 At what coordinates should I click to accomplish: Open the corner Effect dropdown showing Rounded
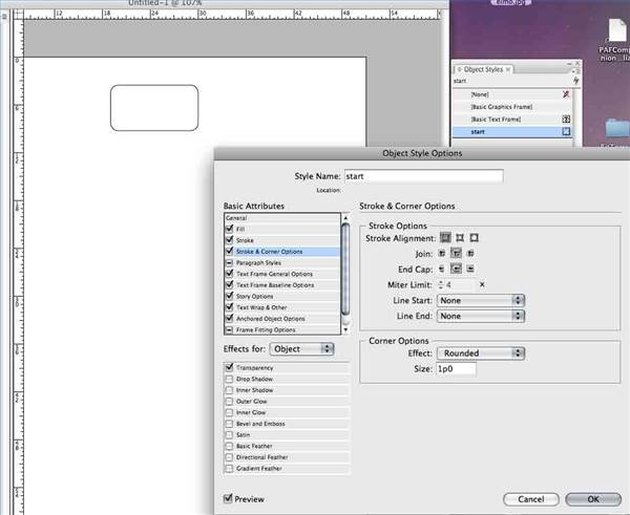(481, 354)
